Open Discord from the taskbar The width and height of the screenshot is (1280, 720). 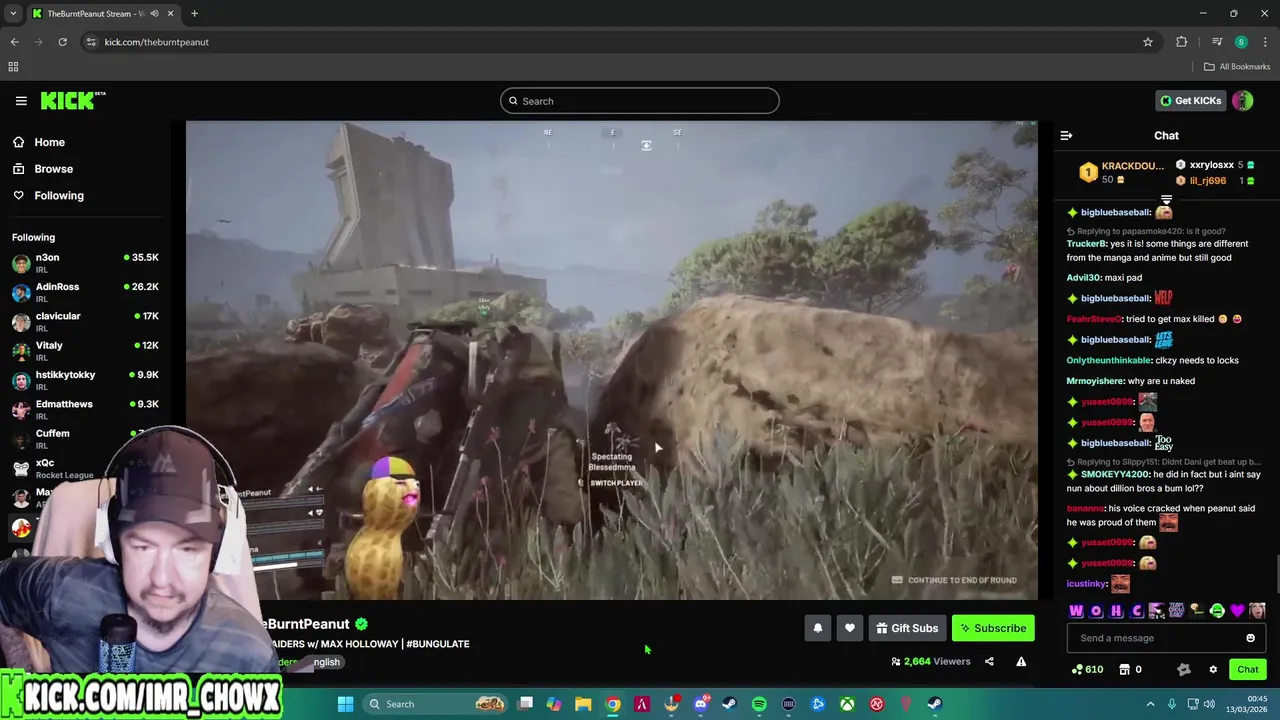coord(701,704)
